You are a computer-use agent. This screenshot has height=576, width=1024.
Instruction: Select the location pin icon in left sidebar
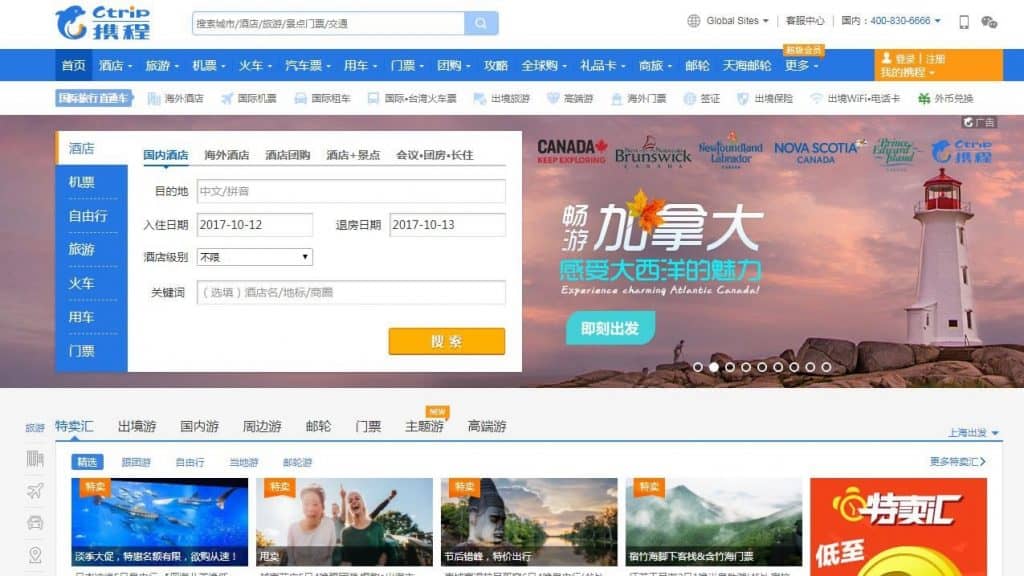[35, 555]
